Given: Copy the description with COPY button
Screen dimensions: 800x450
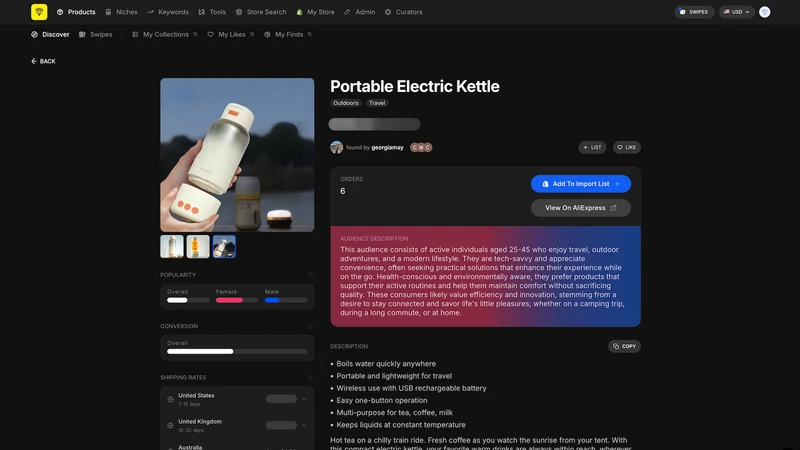Looking at the screenshot, I should (x=624, y=346).
